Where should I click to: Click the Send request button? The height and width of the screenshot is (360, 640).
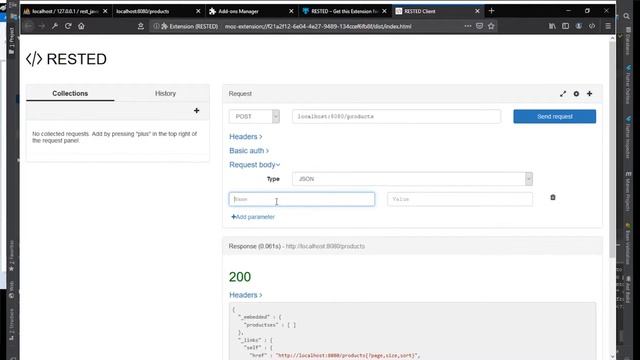click(554, 116)
